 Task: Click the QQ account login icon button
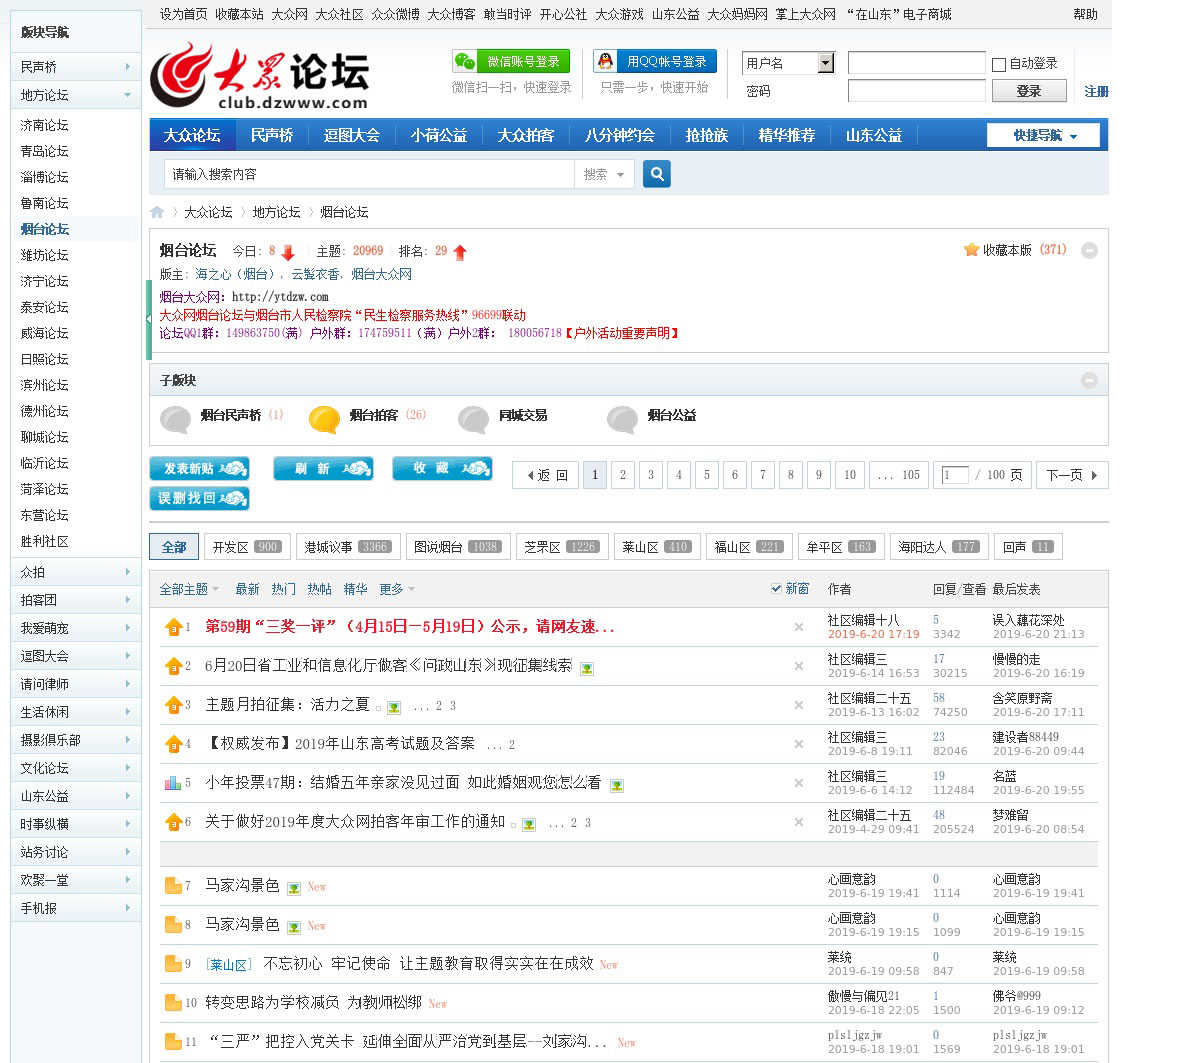[655, 61]
